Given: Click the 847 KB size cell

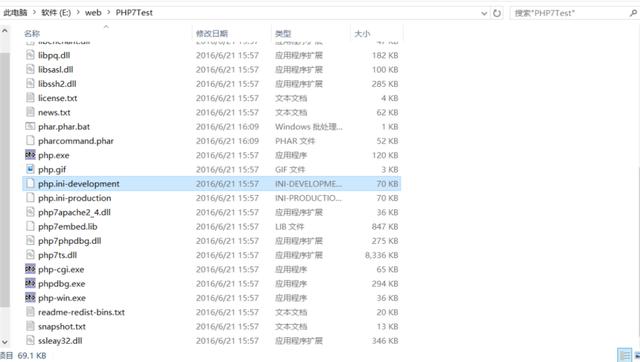Looking at the screenshot, I should coord(385,227).
